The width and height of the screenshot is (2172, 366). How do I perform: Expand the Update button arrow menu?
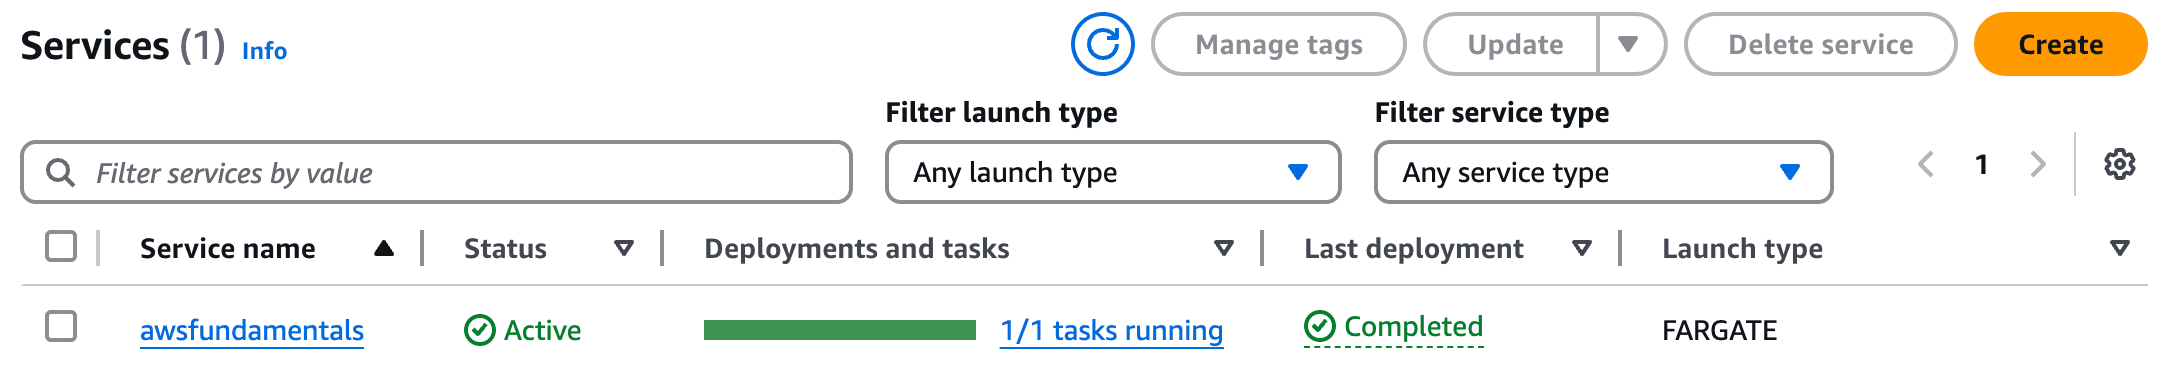pos(1630,44)
